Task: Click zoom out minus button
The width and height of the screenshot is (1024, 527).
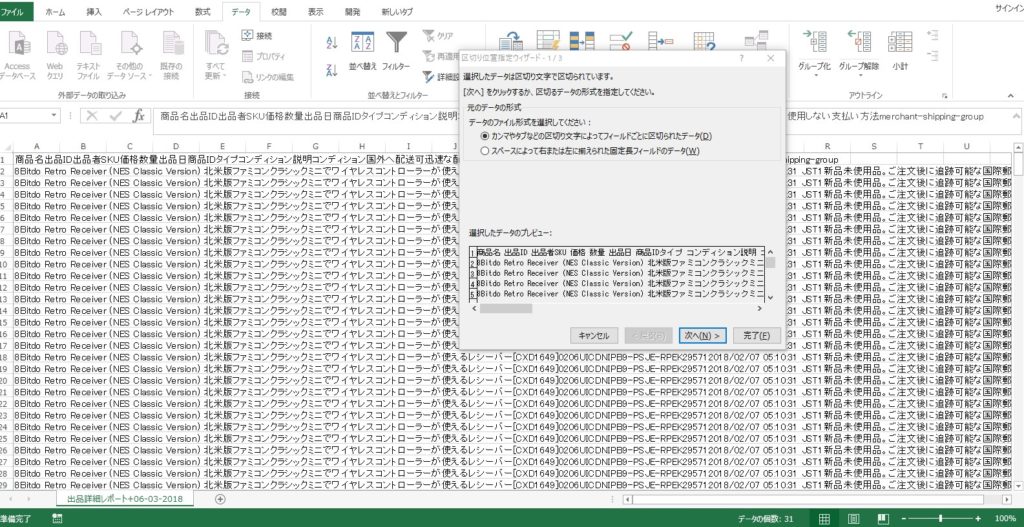Action: click(x=904, y=519)
